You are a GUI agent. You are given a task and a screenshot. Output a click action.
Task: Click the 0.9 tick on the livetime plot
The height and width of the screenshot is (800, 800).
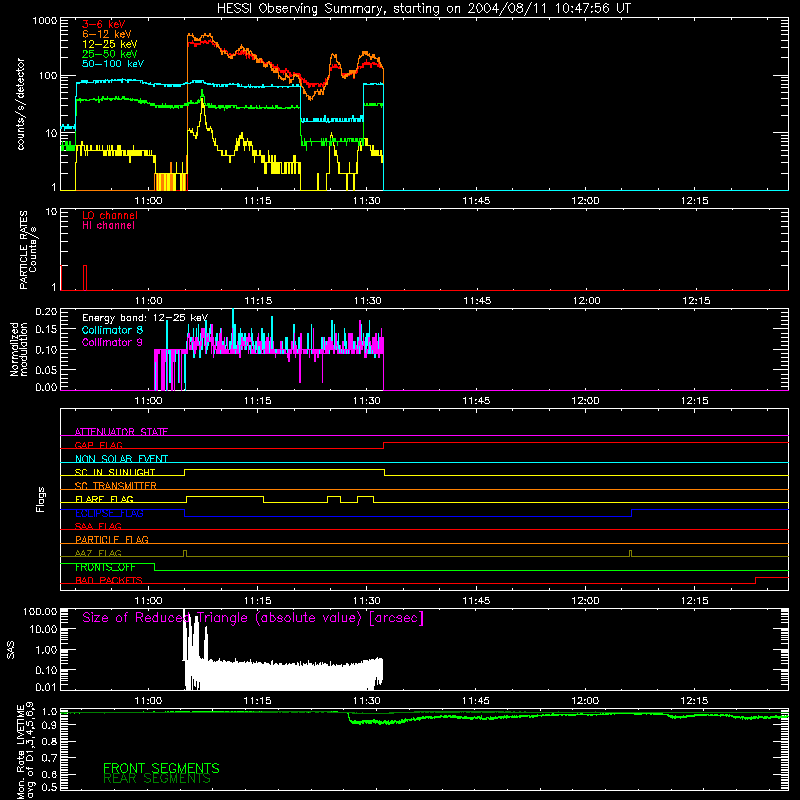point(49,726)
